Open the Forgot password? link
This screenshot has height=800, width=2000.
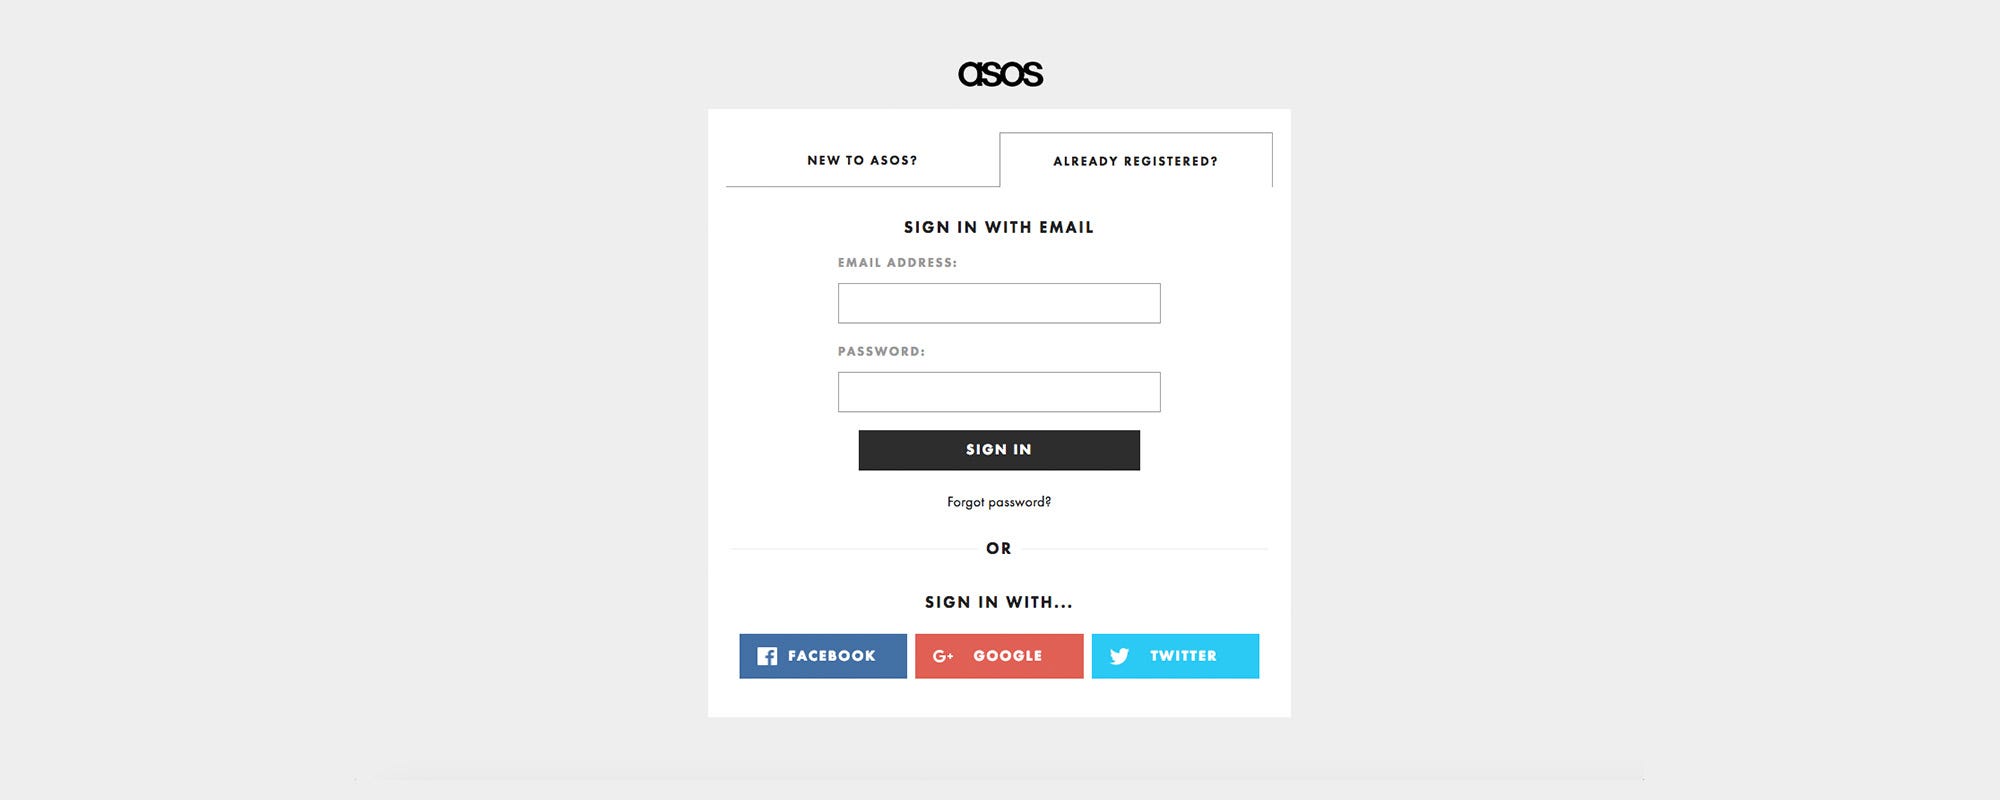999,502
